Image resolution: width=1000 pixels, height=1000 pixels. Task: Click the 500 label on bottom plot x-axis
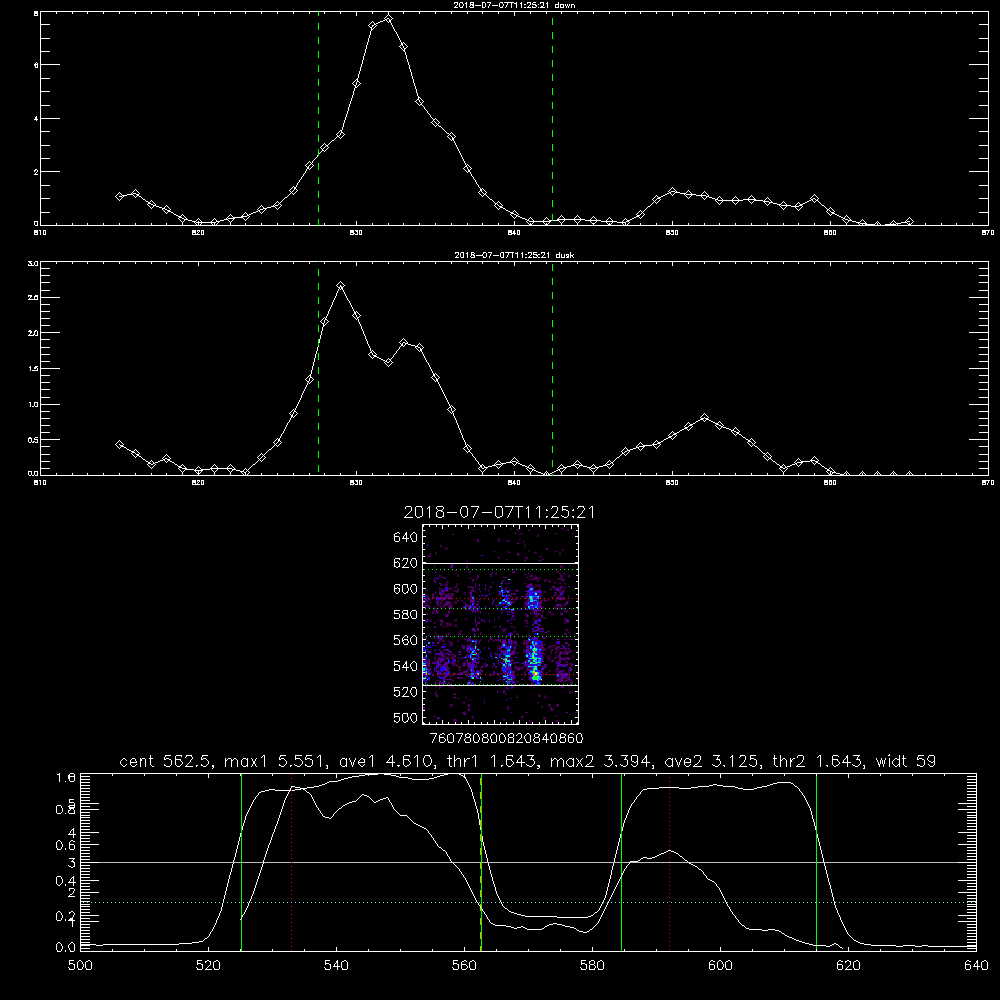point(80,966)
